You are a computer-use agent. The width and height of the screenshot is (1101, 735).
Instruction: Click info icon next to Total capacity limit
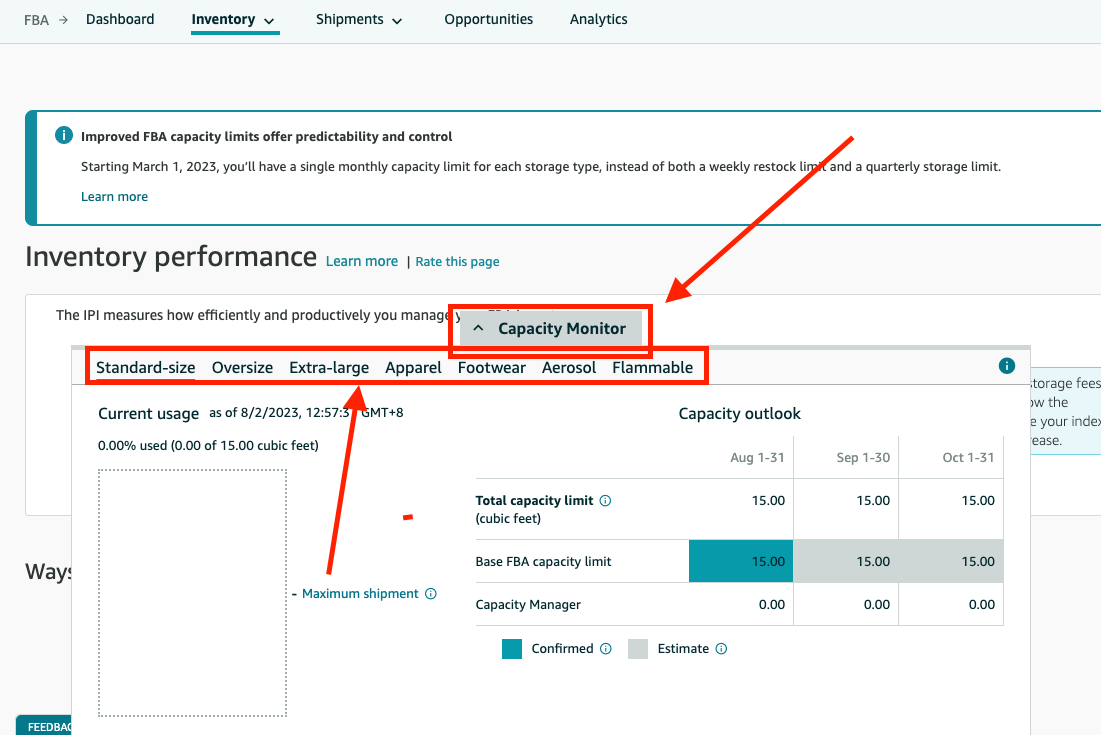click(606, 501)
